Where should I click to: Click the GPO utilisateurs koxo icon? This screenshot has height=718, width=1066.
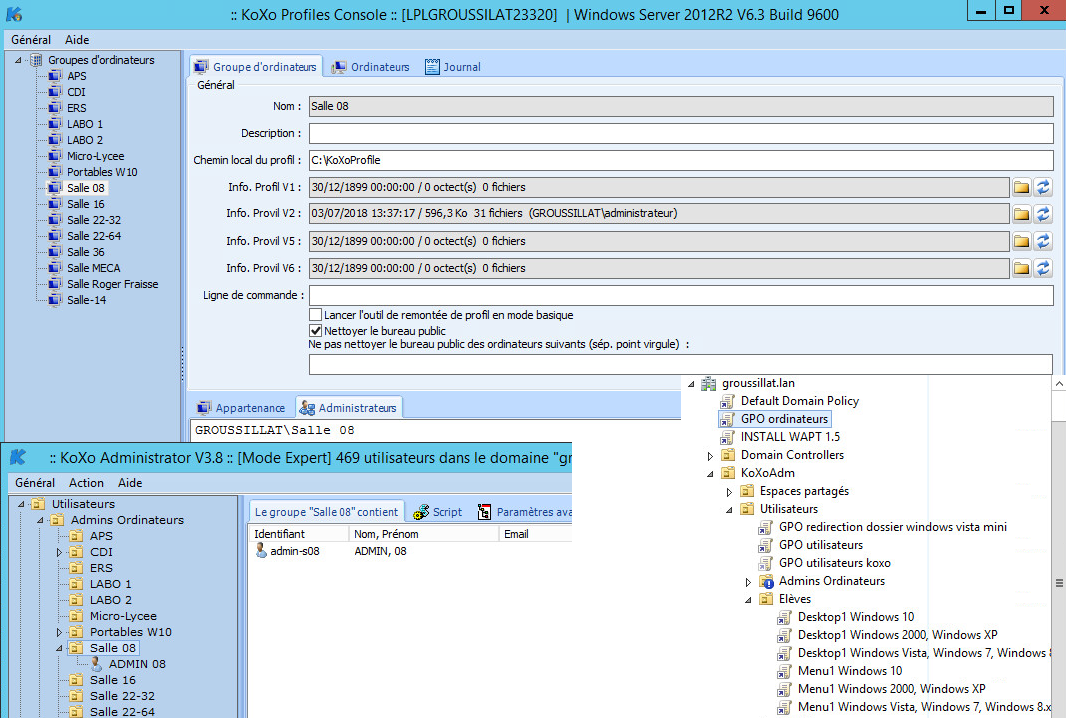766,563
